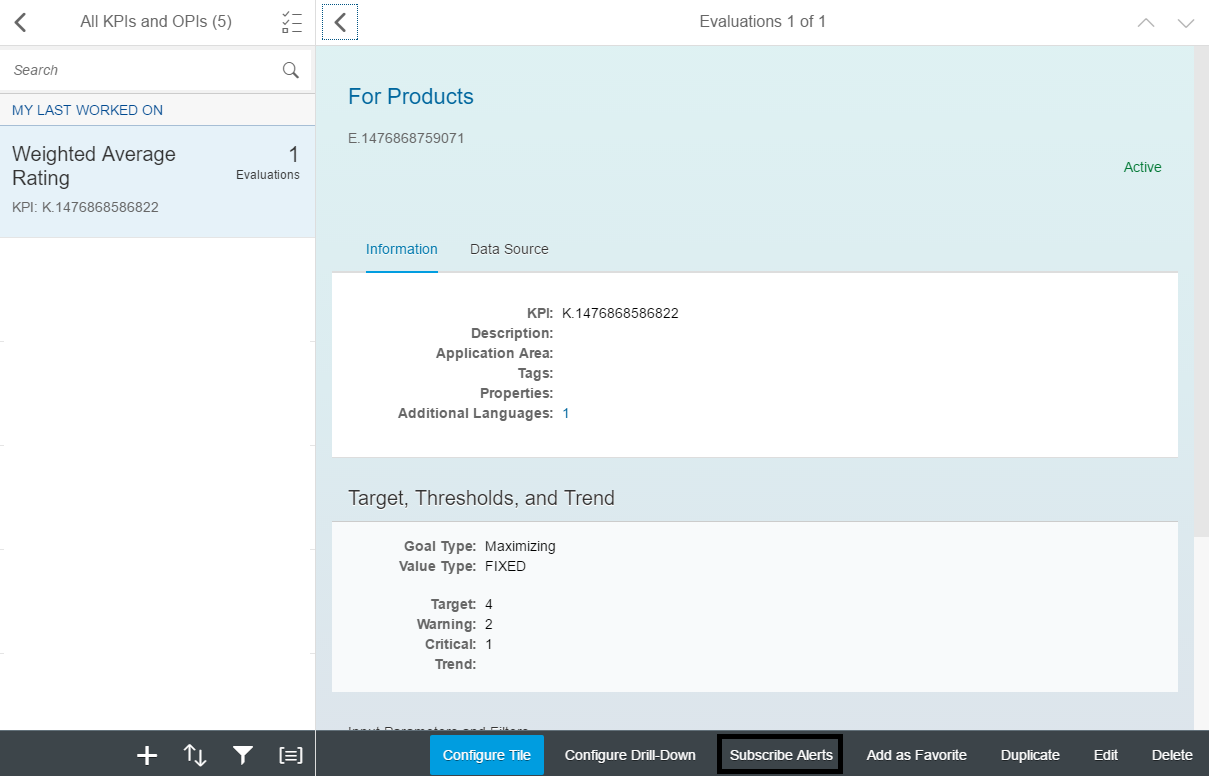The height and width of the screenshot is (776, 1209).
Task: Go to previous evaluation with up chevron
Action: (1146, 22)
